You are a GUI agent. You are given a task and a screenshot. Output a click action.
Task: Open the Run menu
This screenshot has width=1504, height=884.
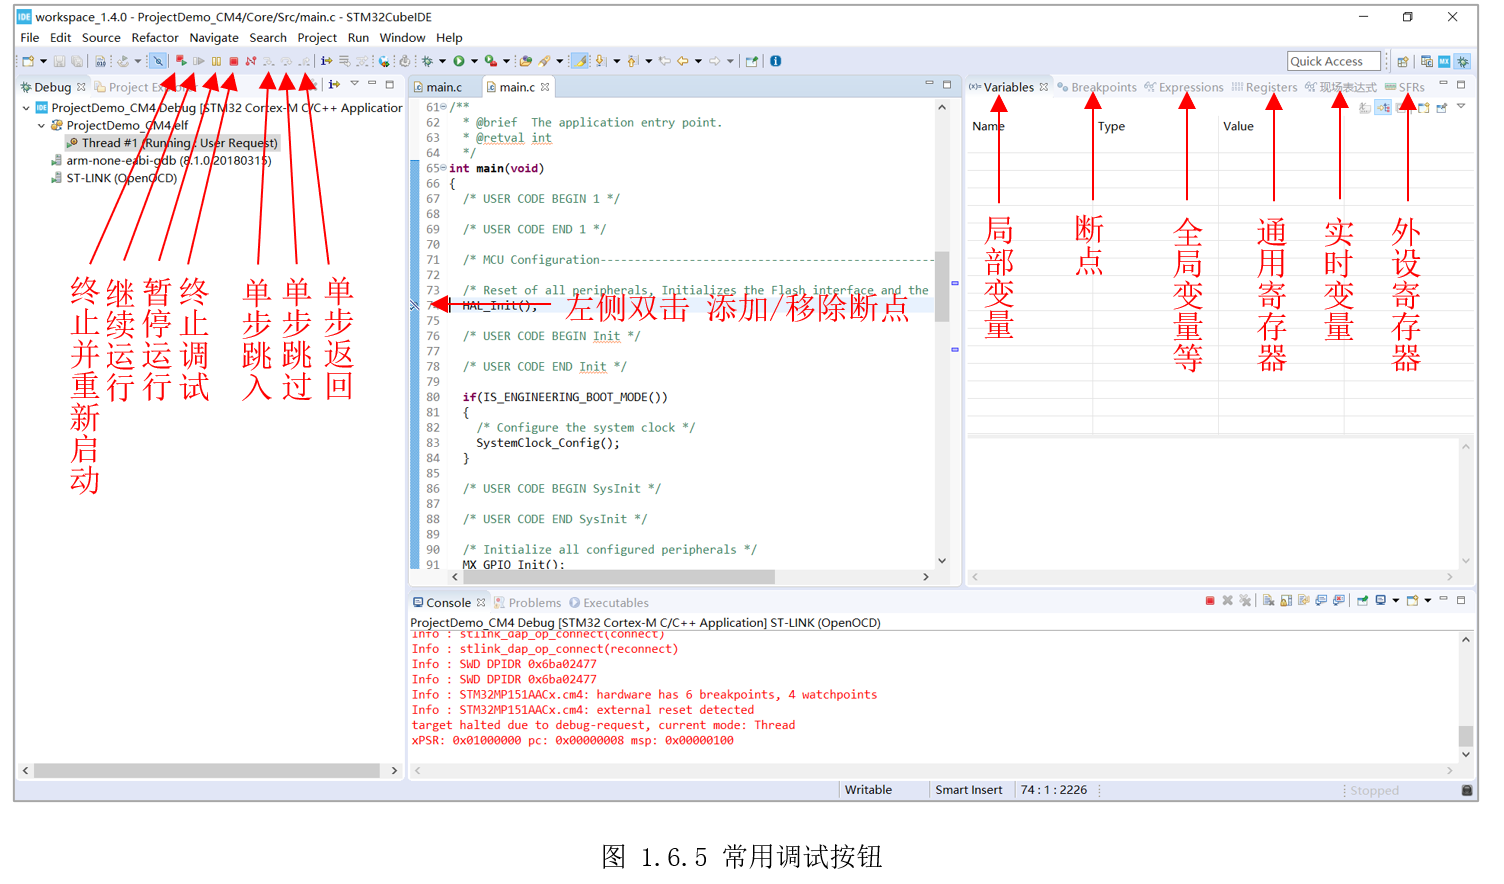click(358, 38)
